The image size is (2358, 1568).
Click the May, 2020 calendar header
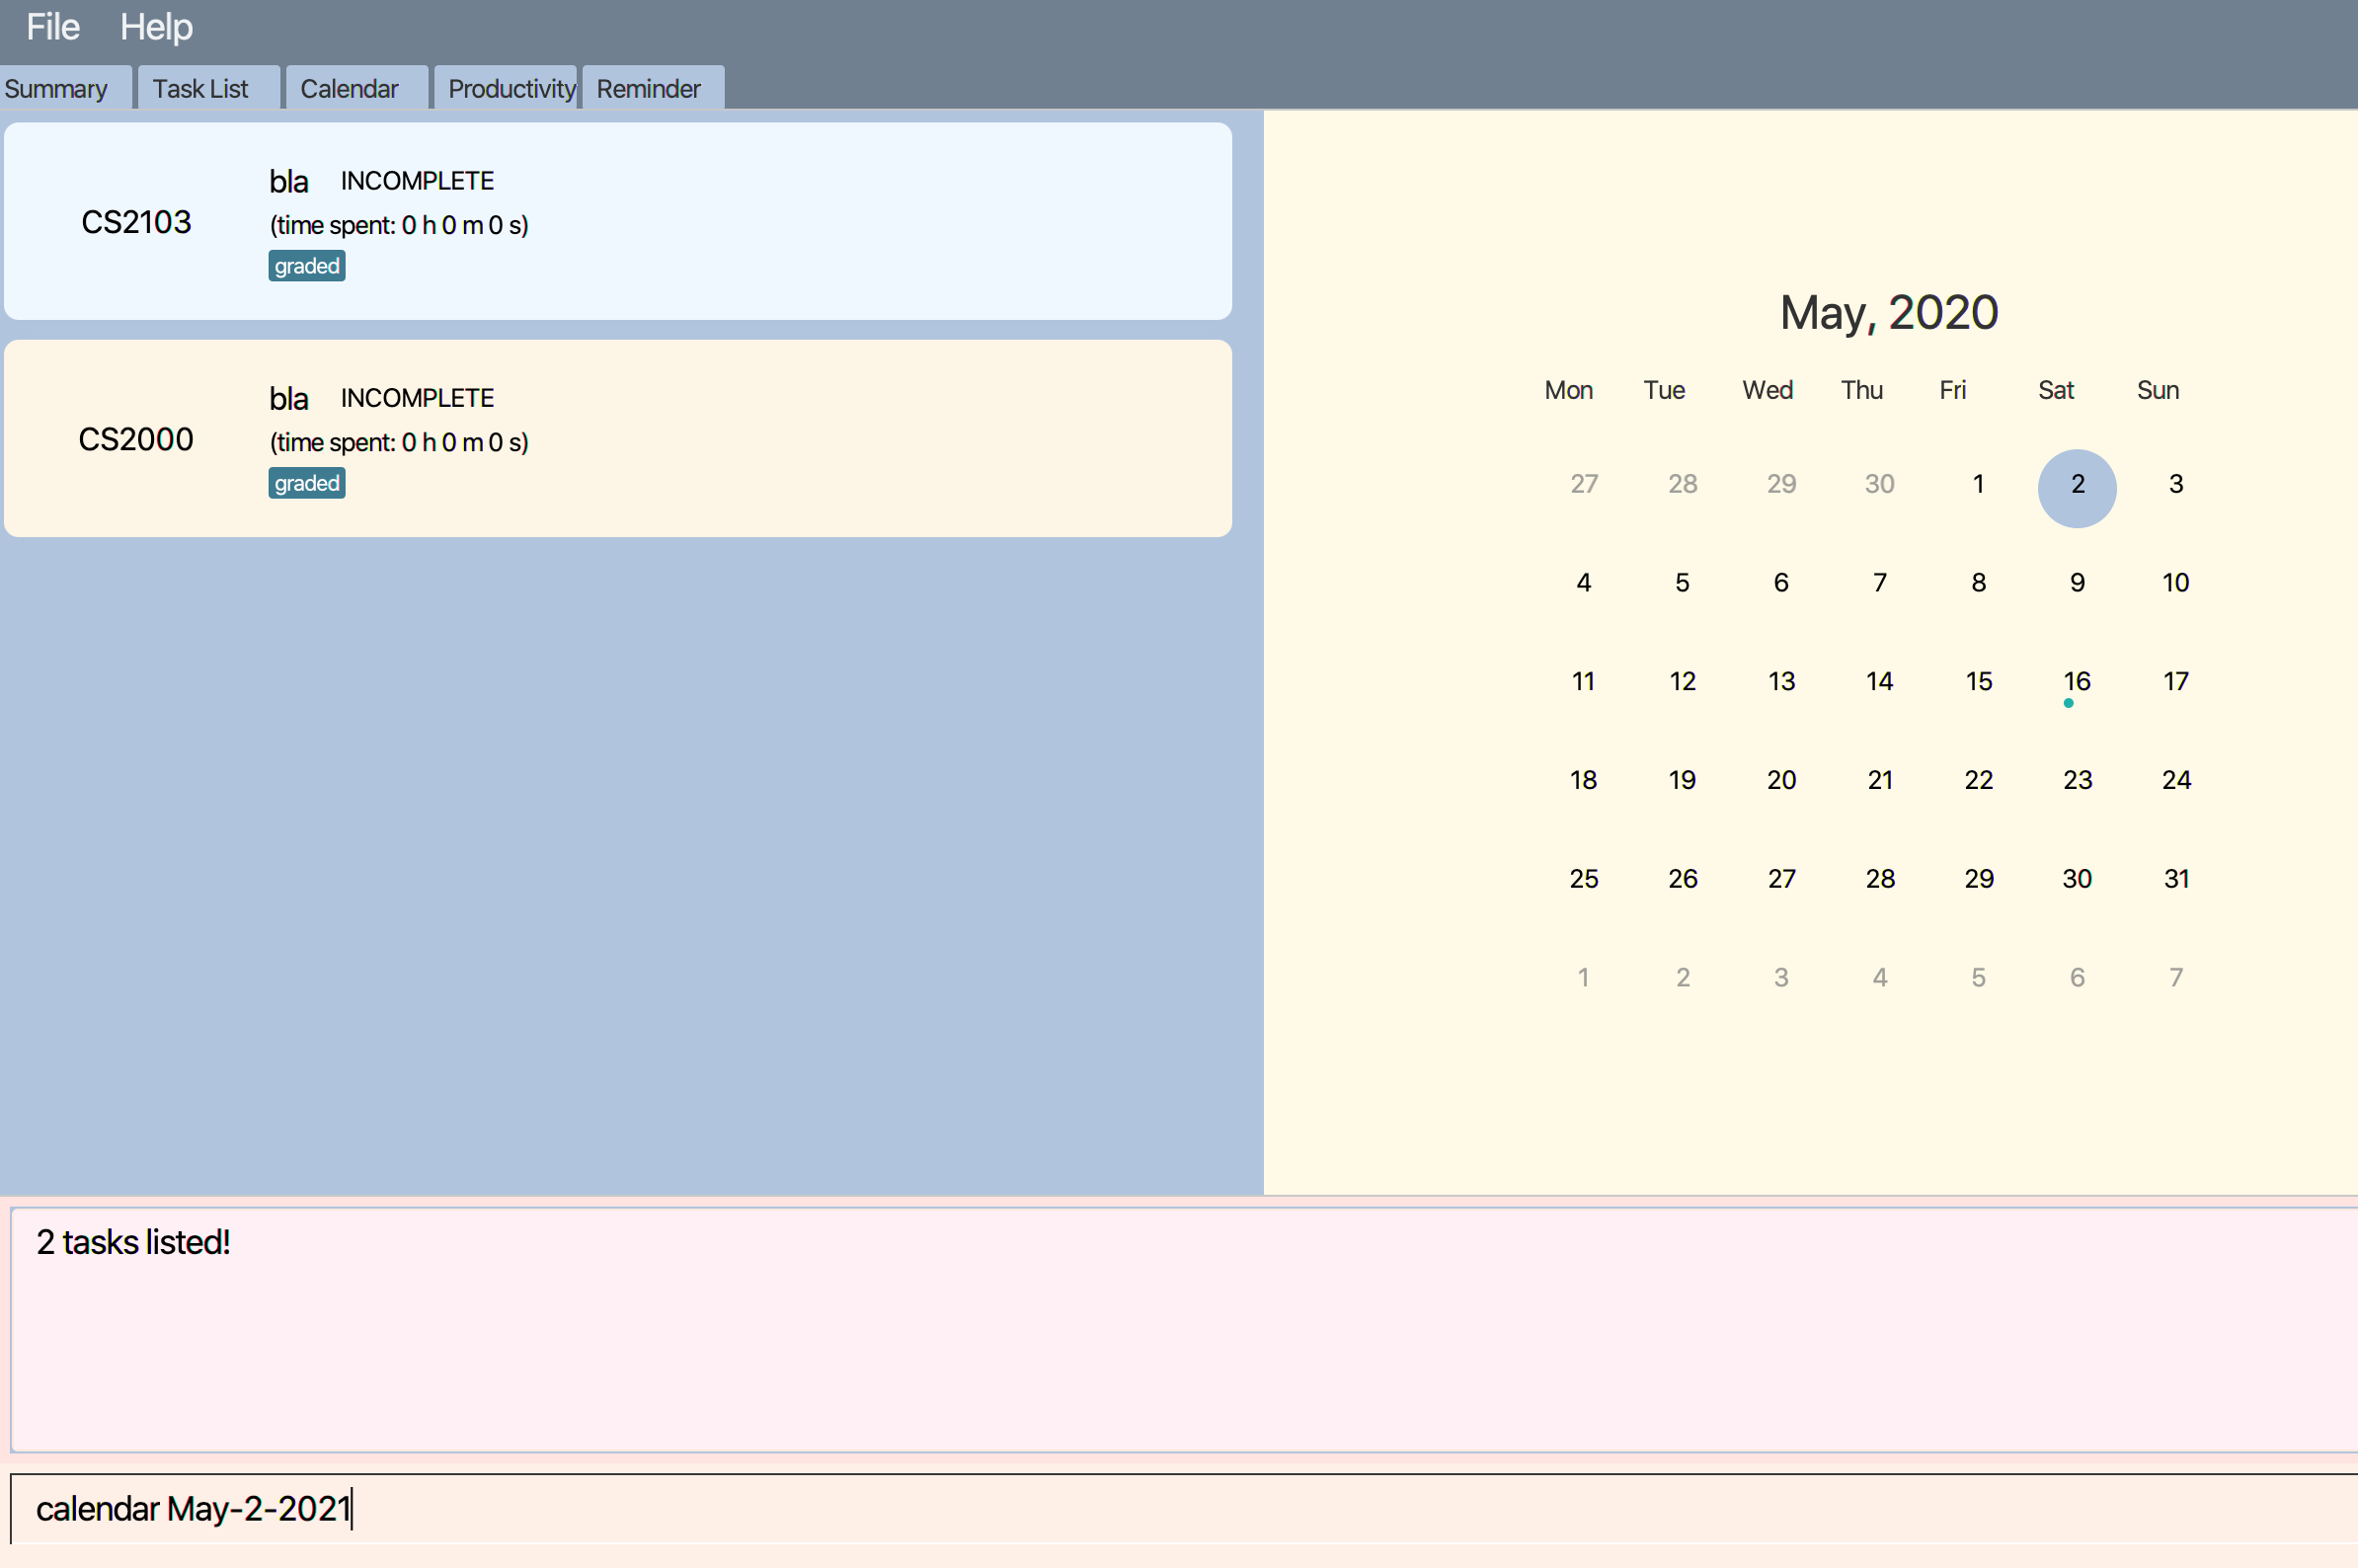pyautogui.click(x=1888, y=313)
